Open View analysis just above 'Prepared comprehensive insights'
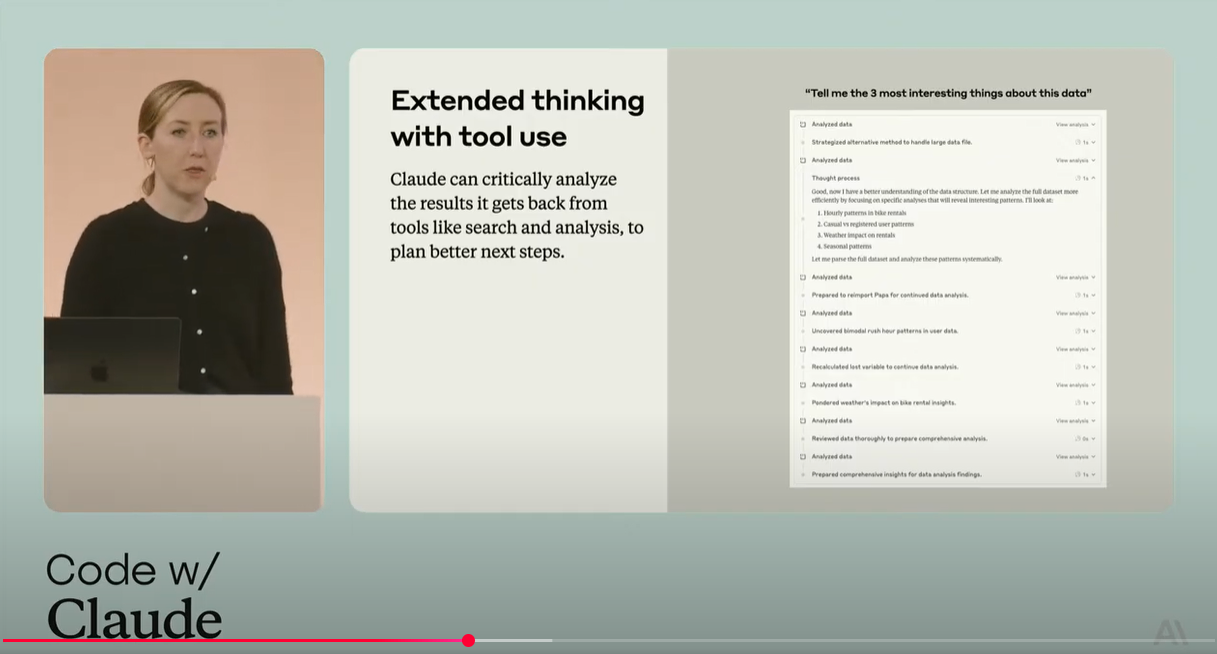Image resolution: width=1217 pixels, height=654 pixels. click(1075, 457)
